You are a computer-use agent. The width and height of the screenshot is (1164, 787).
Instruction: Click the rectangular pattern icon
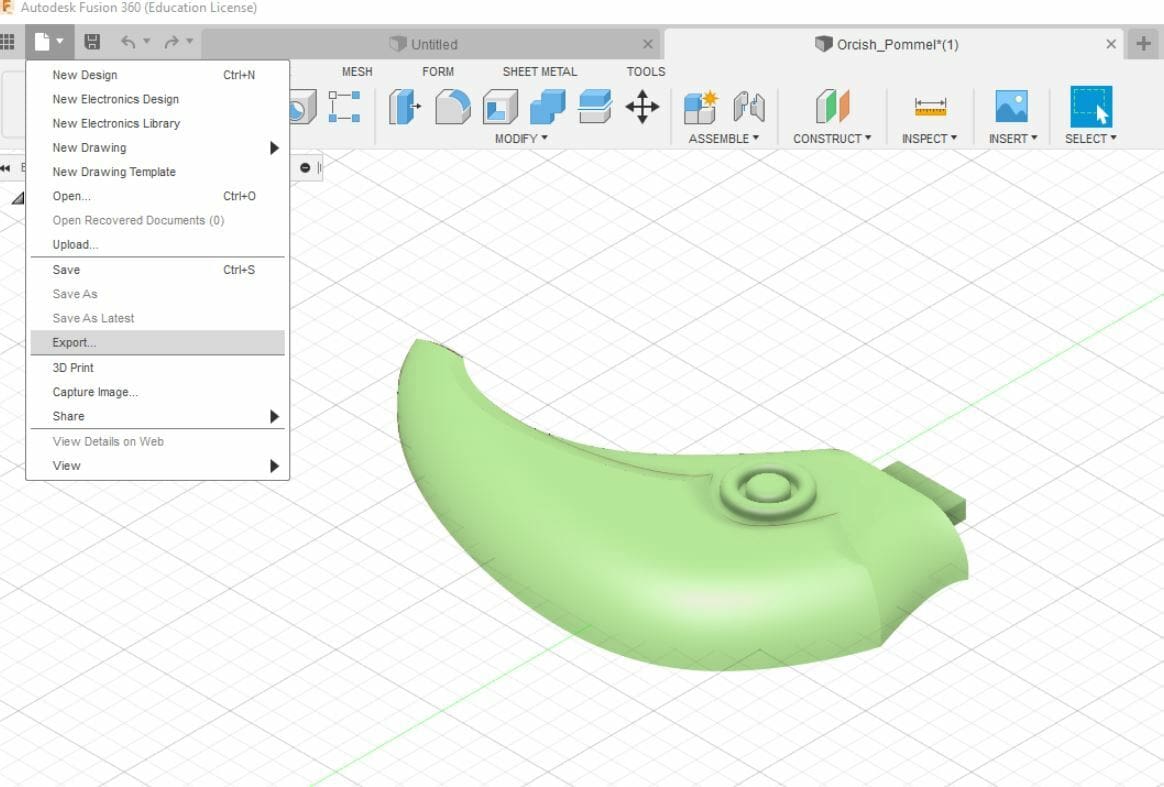click(x=344, y=107)
